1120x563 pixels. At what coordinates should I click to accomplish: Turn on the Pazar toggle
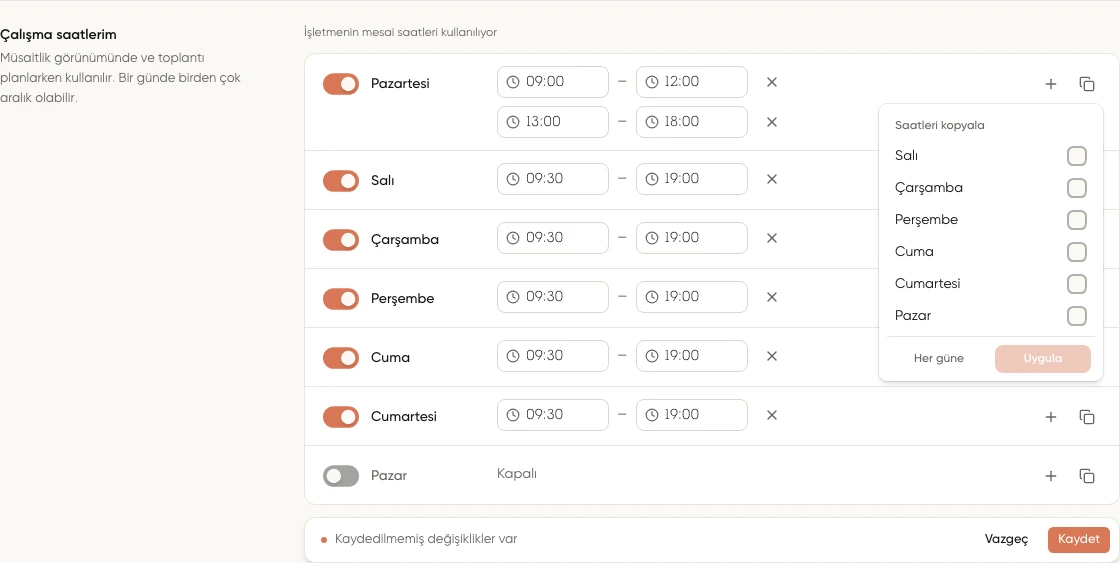tap(341, 476)
